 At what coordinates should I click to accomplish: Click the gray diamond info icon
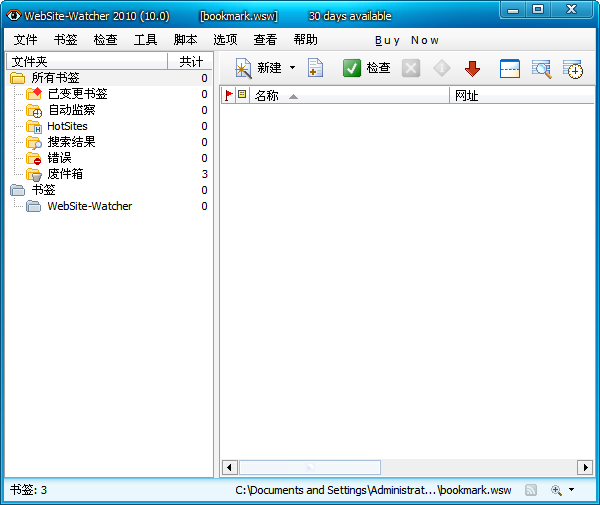[442, 68]
